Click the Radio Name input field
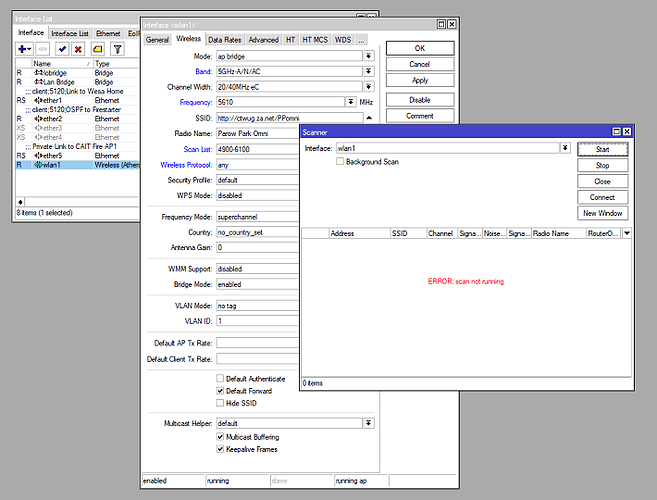The width and height of the screenshot is (657, 500). (258, 133)
